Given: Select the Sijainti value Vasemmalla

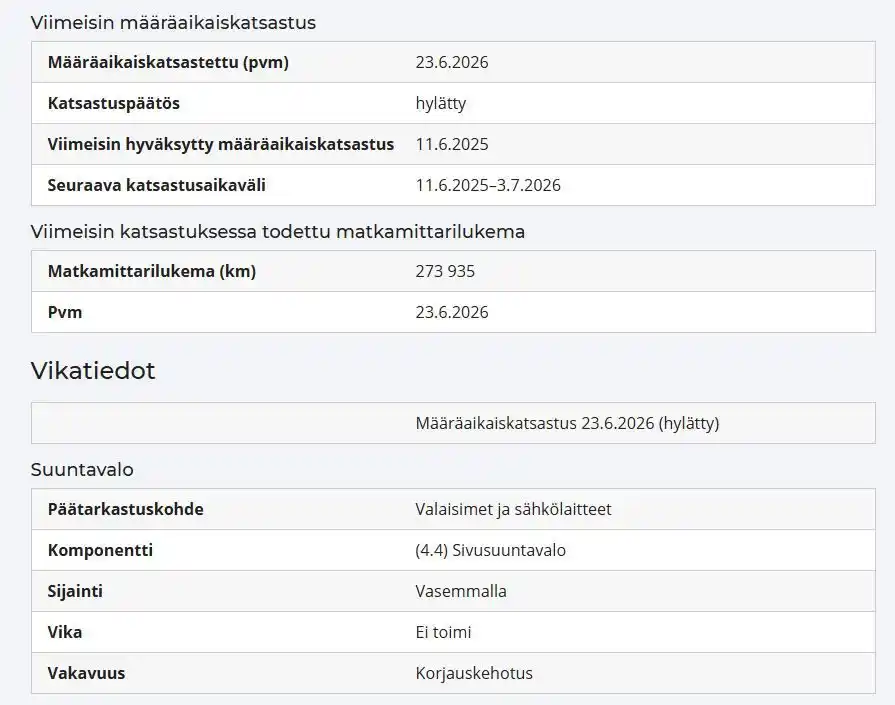Looking at the screenshot, I should click(461, 591).
